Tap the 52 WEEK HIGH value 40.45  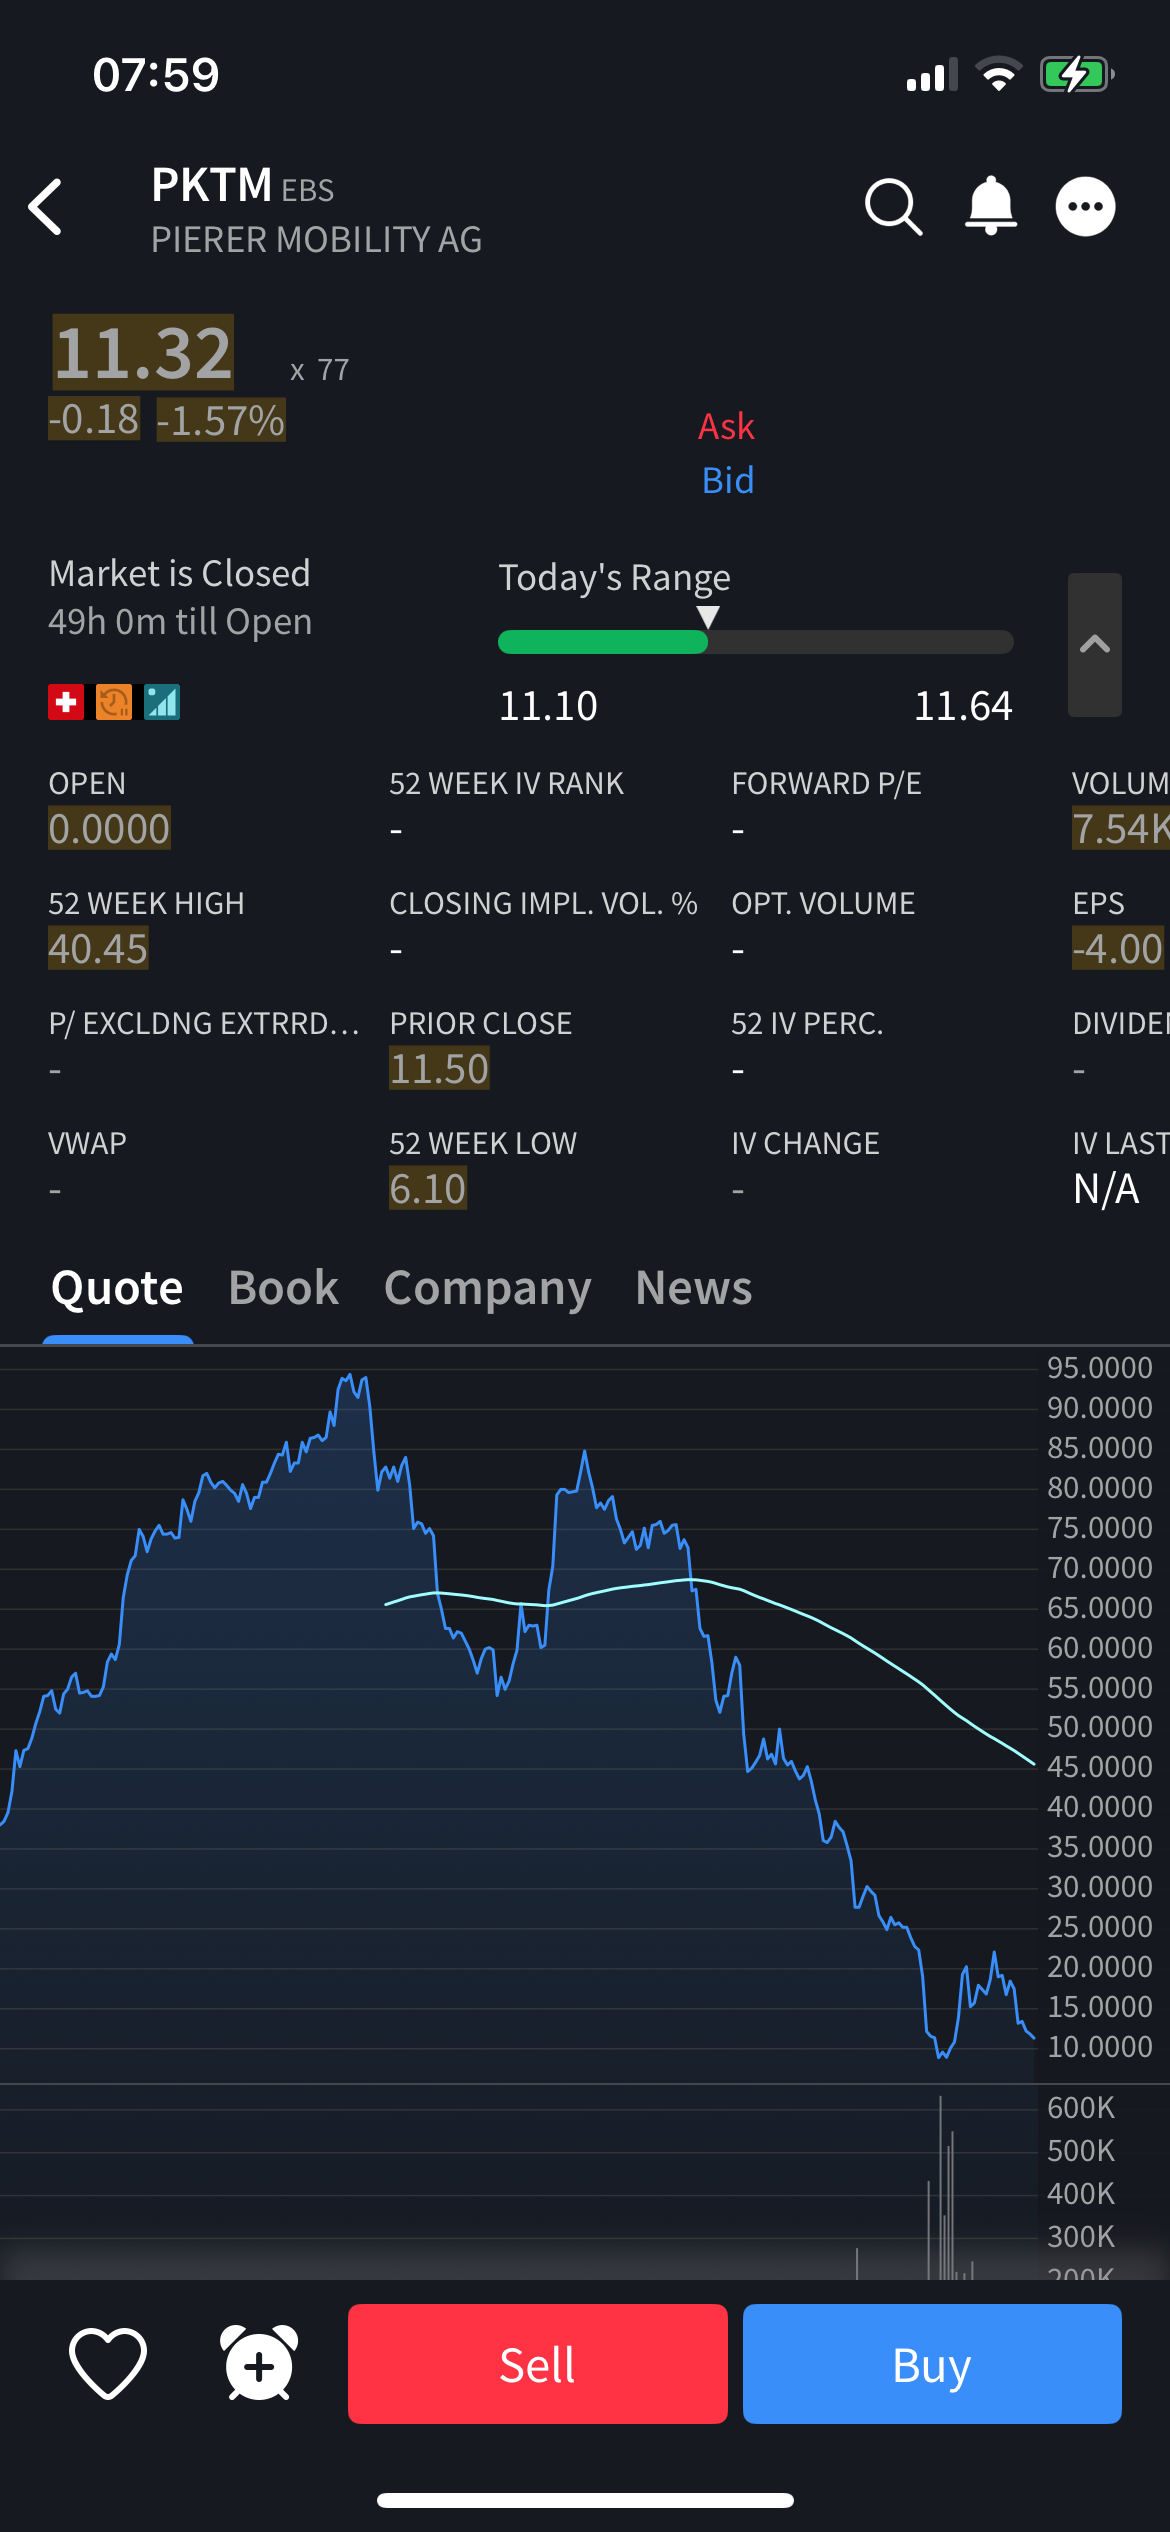(98, 949)
